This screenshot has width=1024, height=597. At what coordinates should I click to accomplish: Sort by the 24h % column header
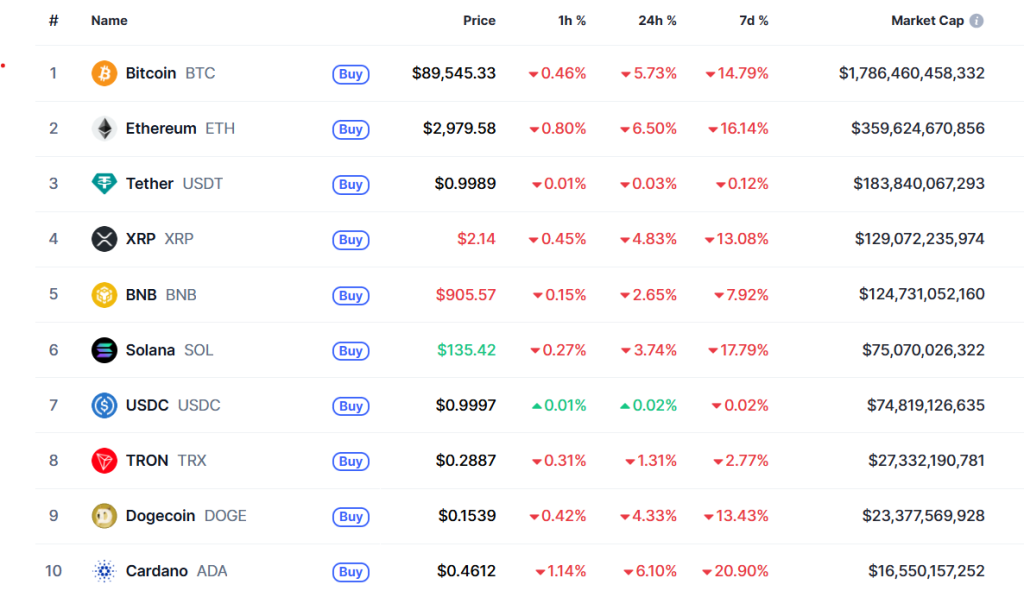(x=657, y=21)
